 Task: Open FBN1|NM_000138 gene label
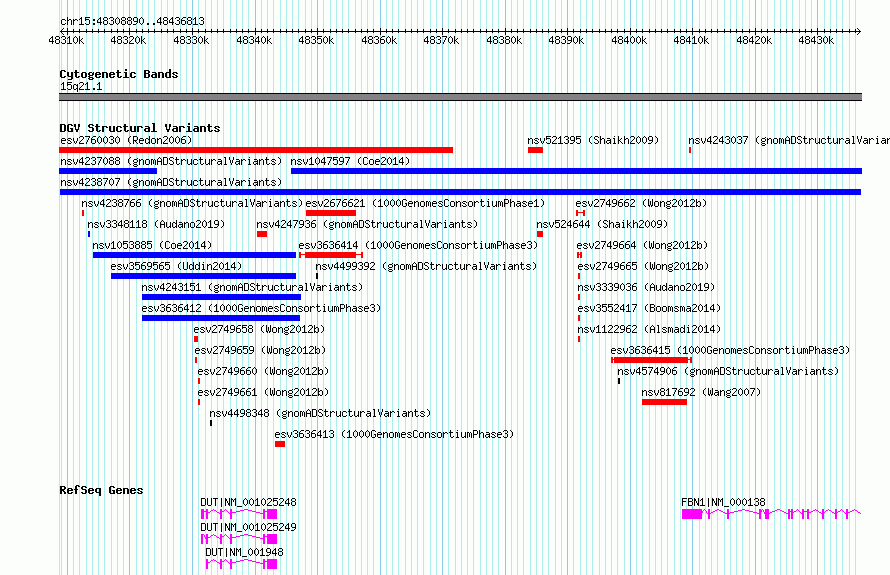723,502
